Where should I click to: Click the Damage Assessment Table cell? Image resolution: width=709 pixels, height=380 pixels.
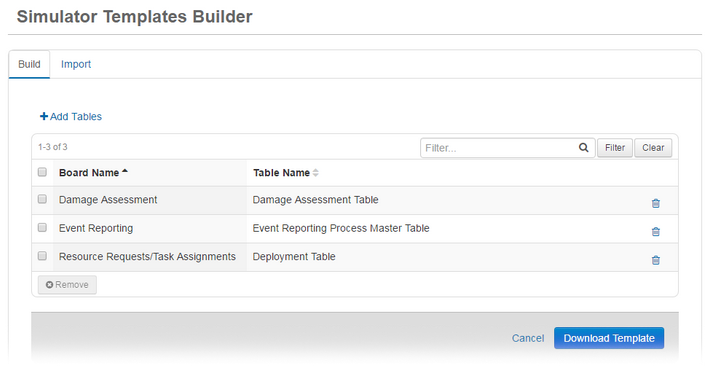tap(315, 200)
